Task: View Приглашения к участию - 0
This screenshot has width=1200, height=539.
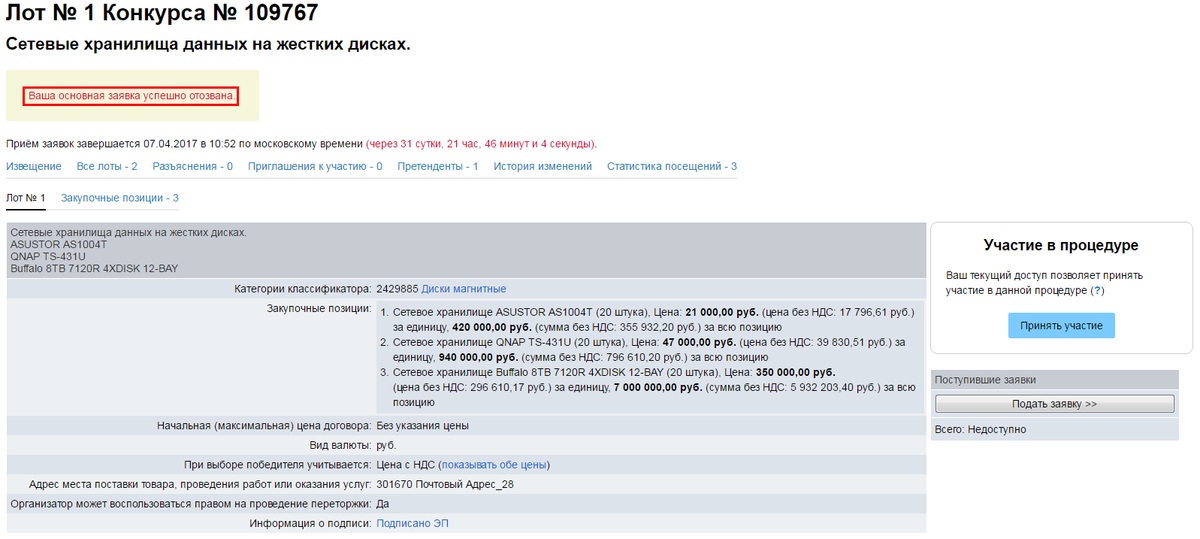Action: click(x=315, y=166)
